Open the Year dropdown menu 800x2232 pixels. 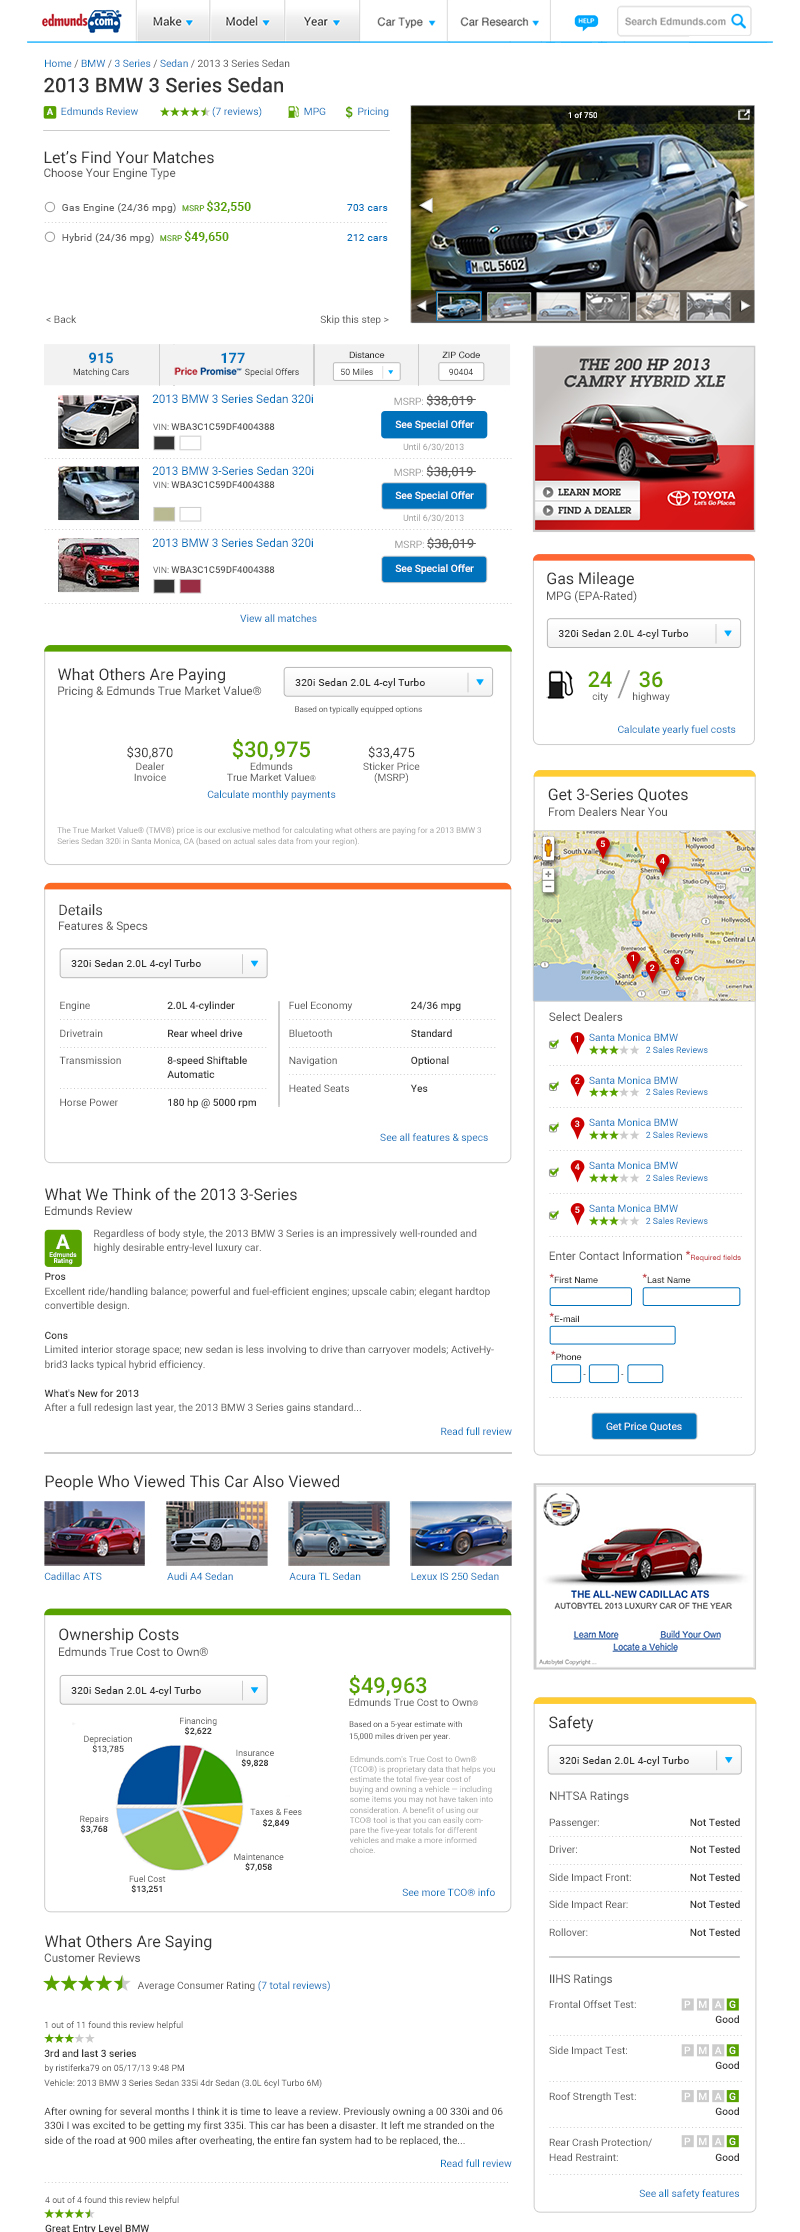[322, 21]
